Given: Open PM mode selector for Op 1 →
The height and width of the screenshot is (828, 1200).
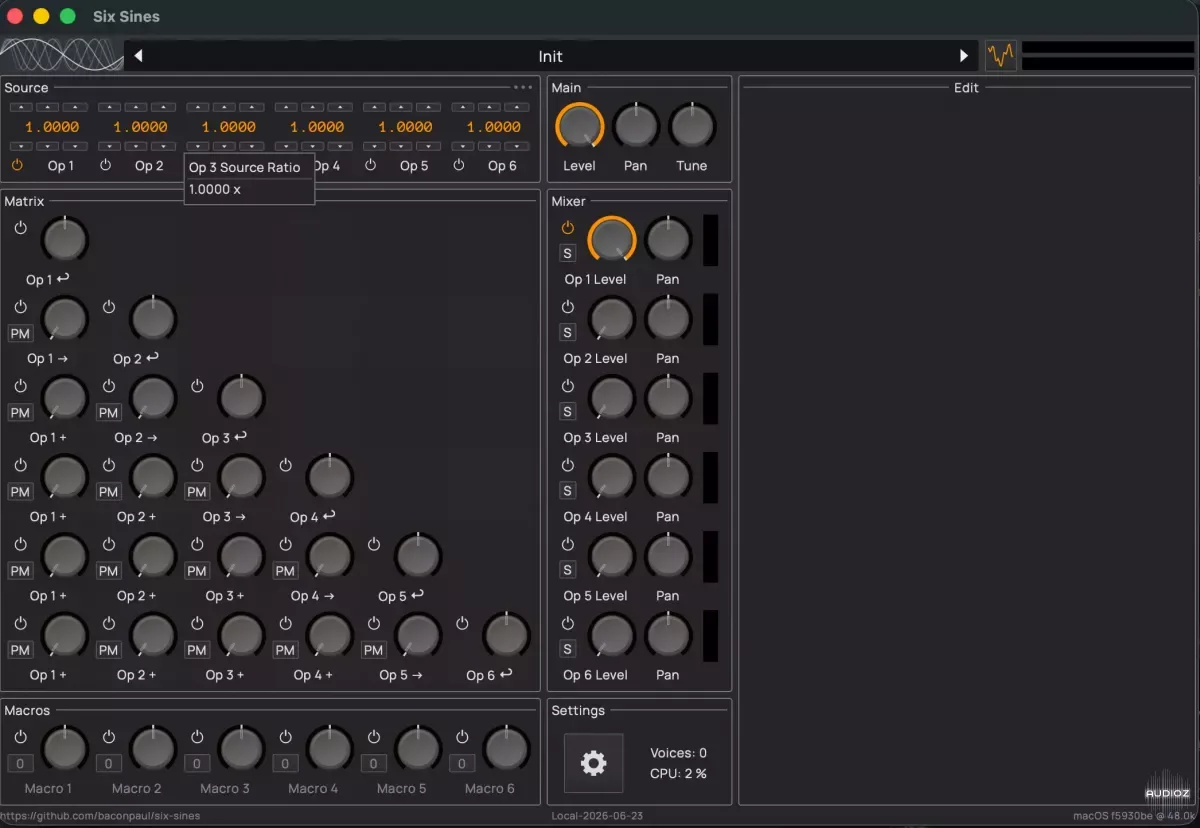Looking at the screenshot, I should pos(20,333).
